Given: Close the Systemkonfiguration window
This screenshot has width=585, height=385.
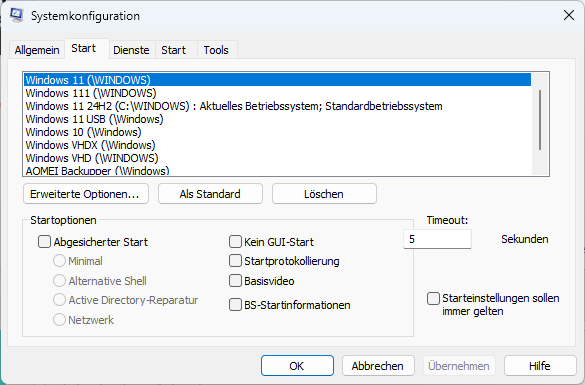Looking at the screenshot, I should point(569,15).
